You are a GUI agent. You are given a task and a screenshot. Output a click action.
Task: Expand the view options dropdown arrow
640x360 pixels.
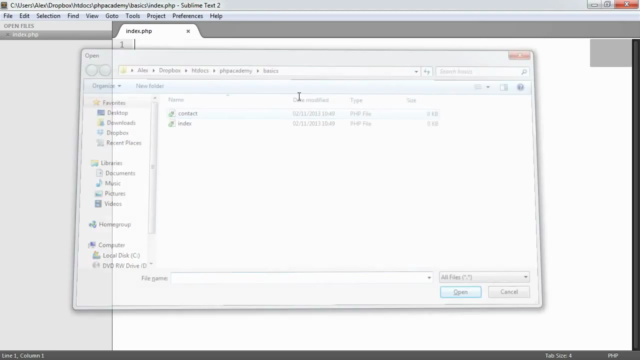pyautogui.click(x=488, y=87)
